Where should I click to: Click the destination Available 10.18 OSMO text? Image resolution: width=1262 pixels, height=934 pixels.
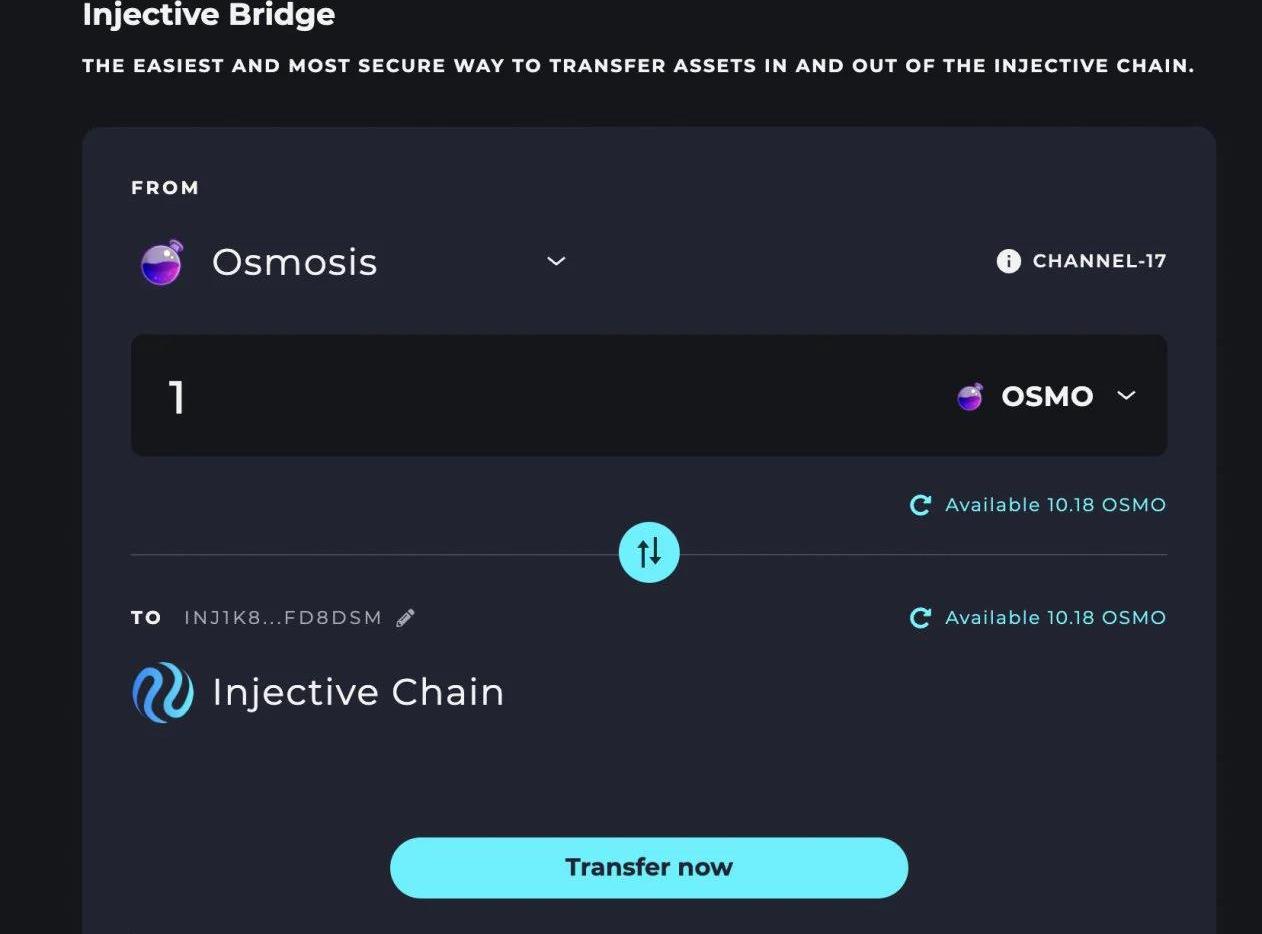click(x=1055, y=618)
